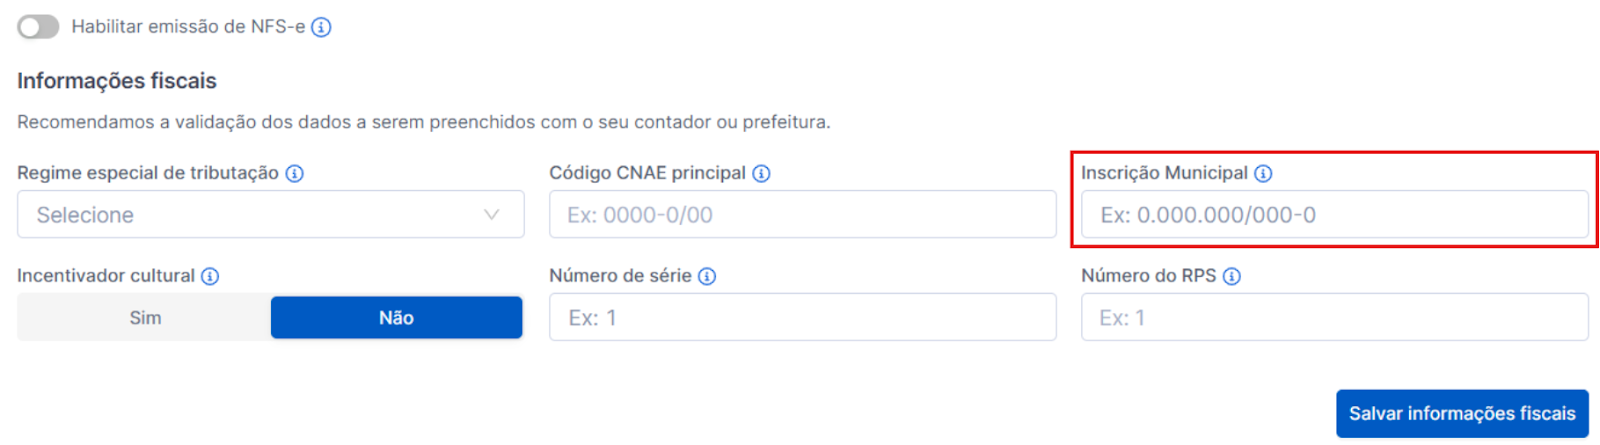Select Sim for Incentivador cultural
This screenshot has width=1600, height=445.
point(145,318)
